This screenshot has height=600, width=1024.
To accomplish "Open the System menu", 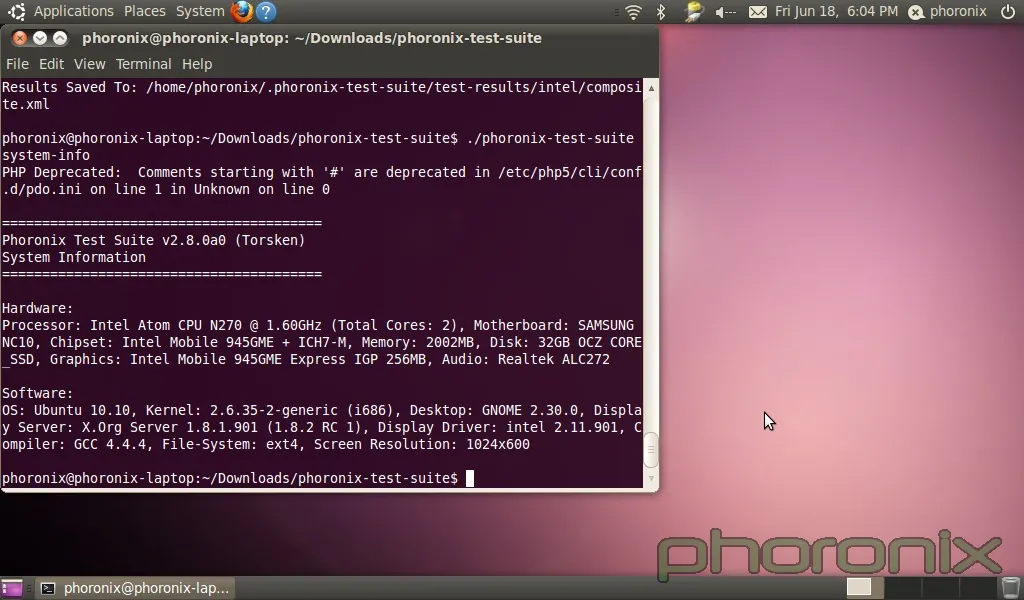I will coord(200,11).
